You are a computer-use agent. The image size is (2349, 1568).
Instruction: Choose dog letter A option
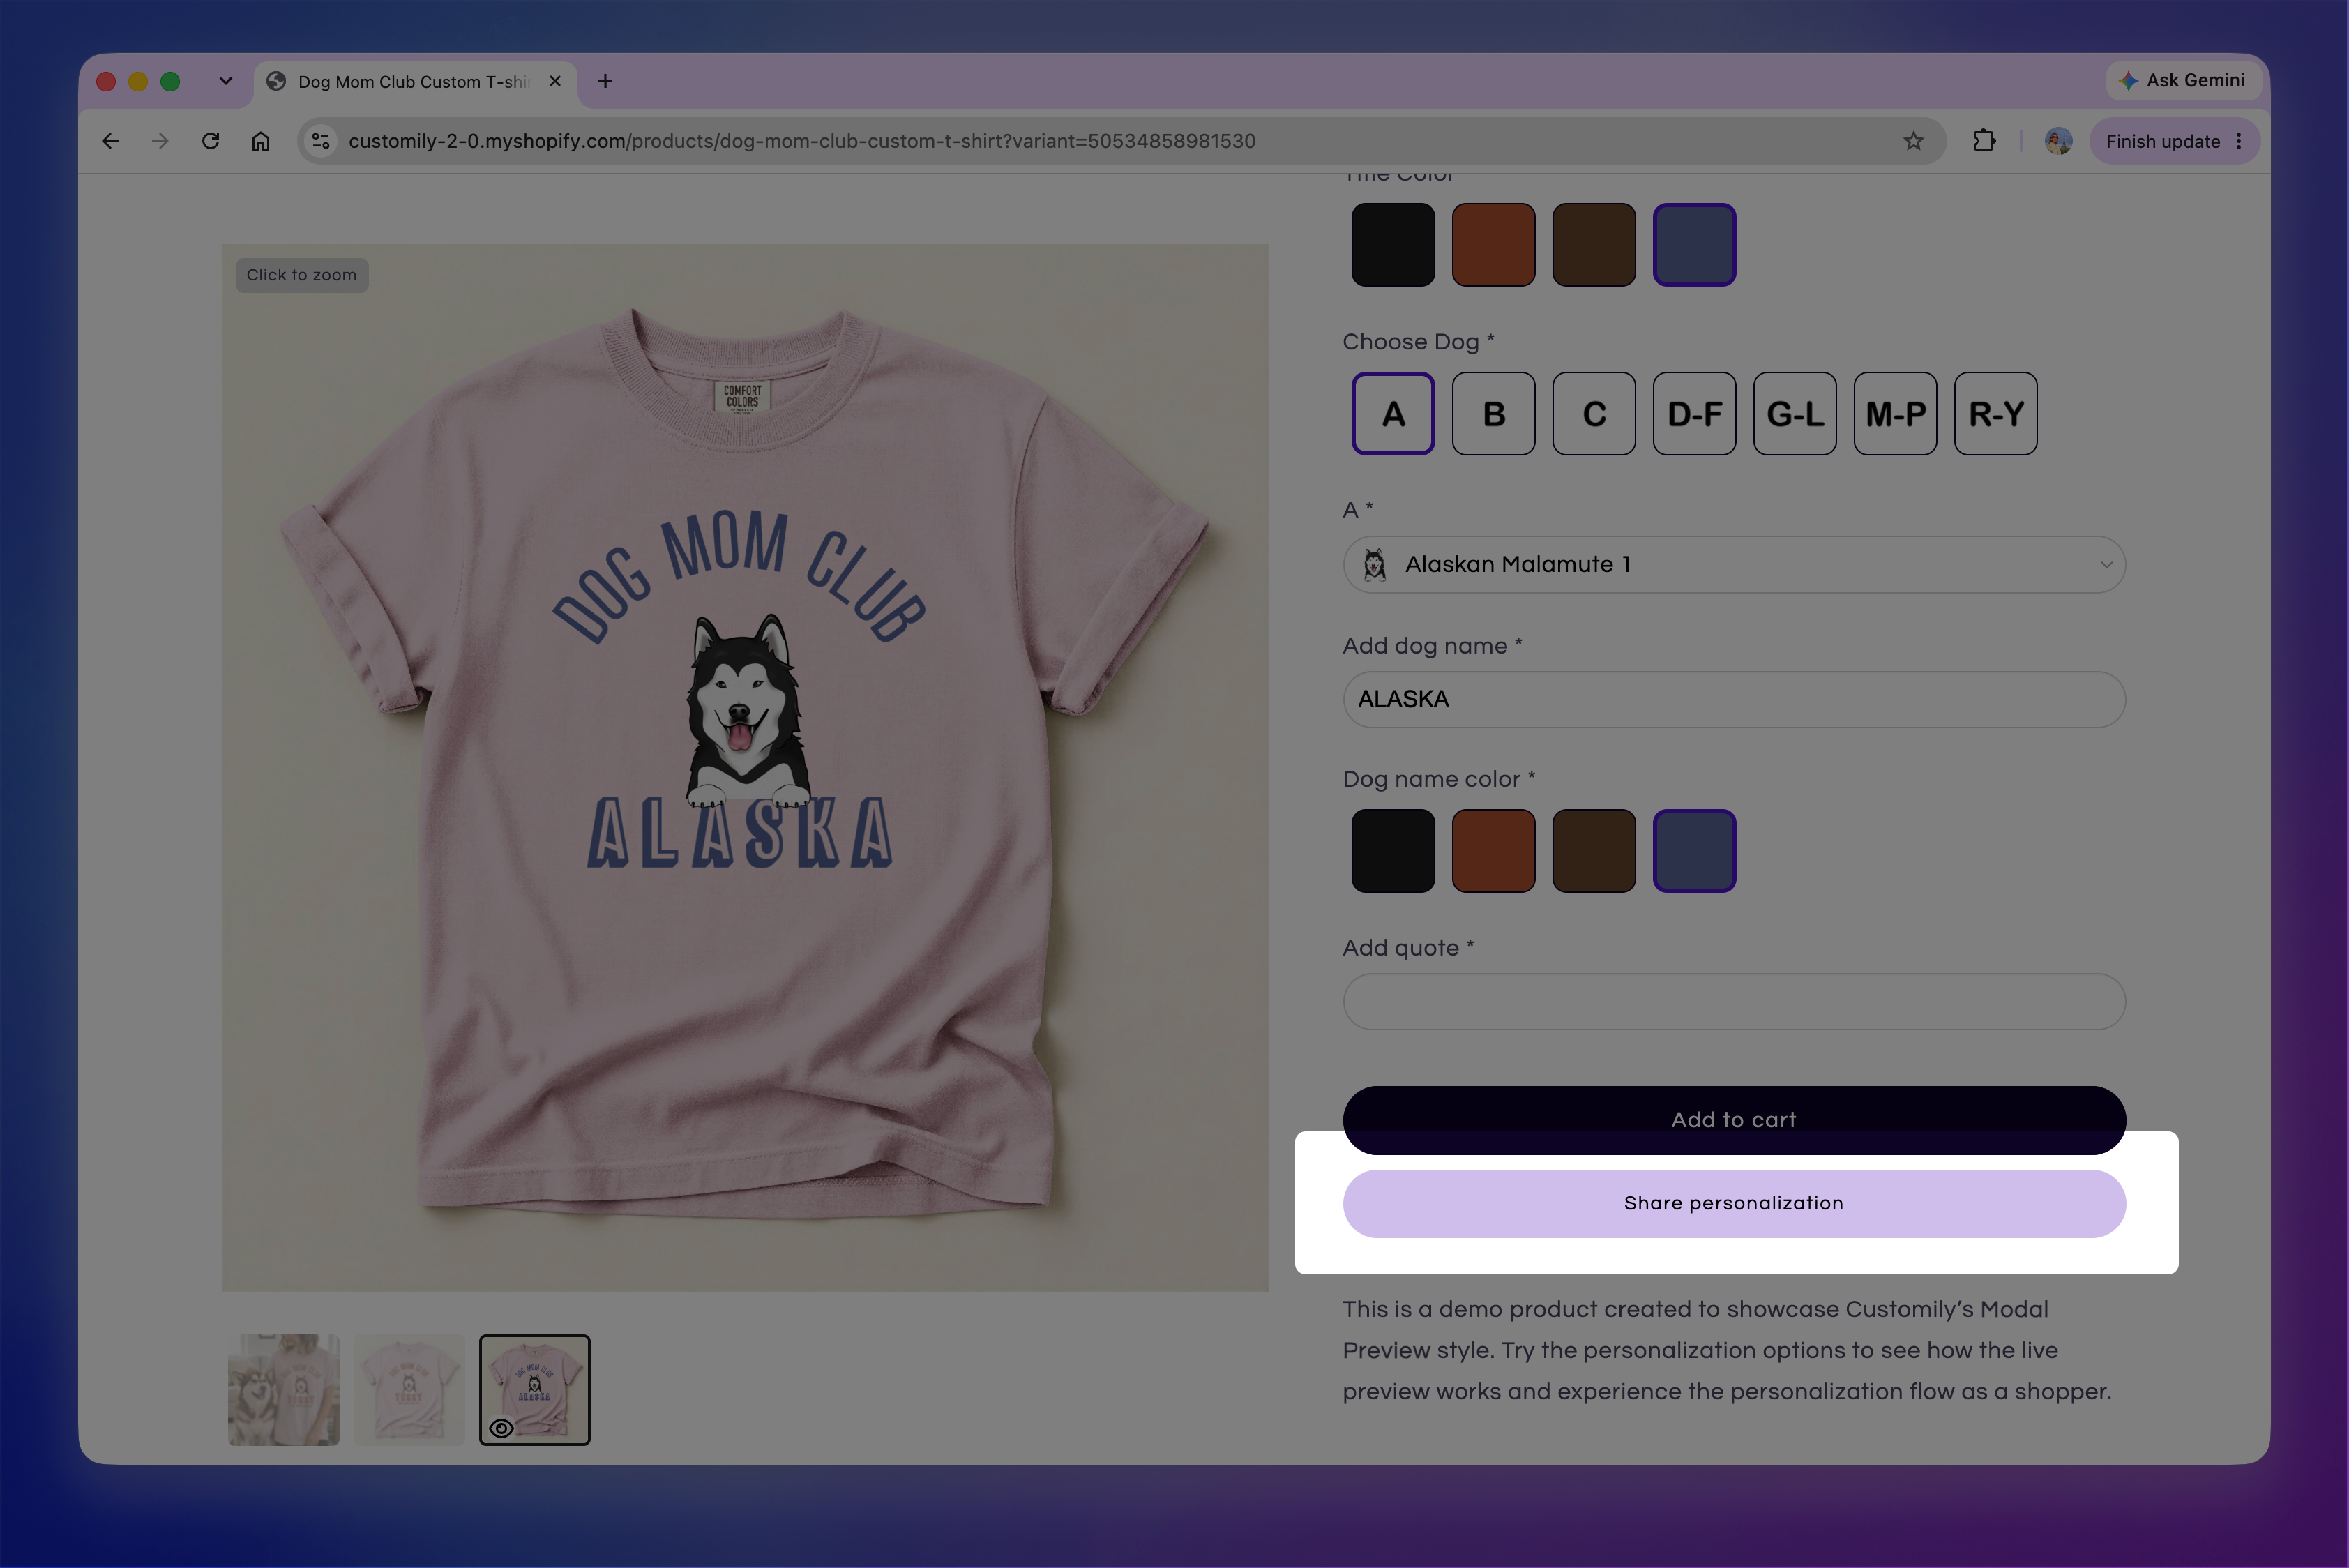click(1393, 414)
